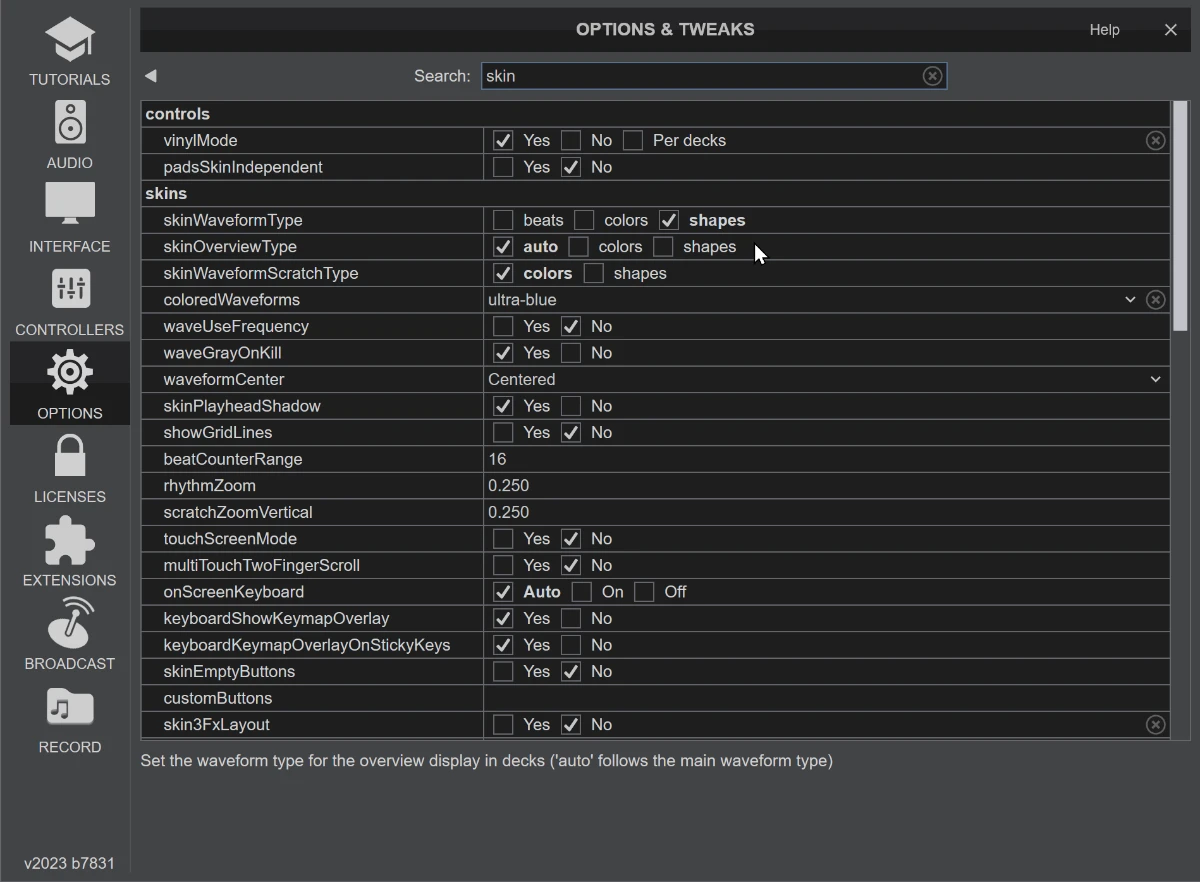Set vinylMode to Per decks

pyautogui.click(x=633, y=141)
